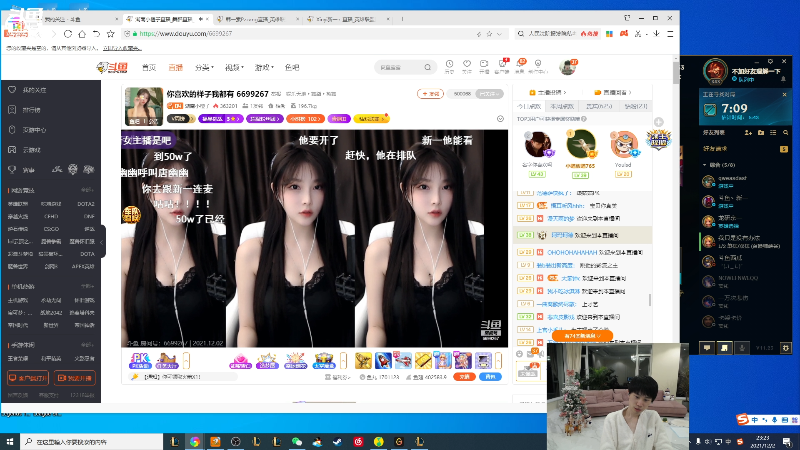Click the new-folder icon in the League friends list

pyautogui.click(x=761, y=133)
